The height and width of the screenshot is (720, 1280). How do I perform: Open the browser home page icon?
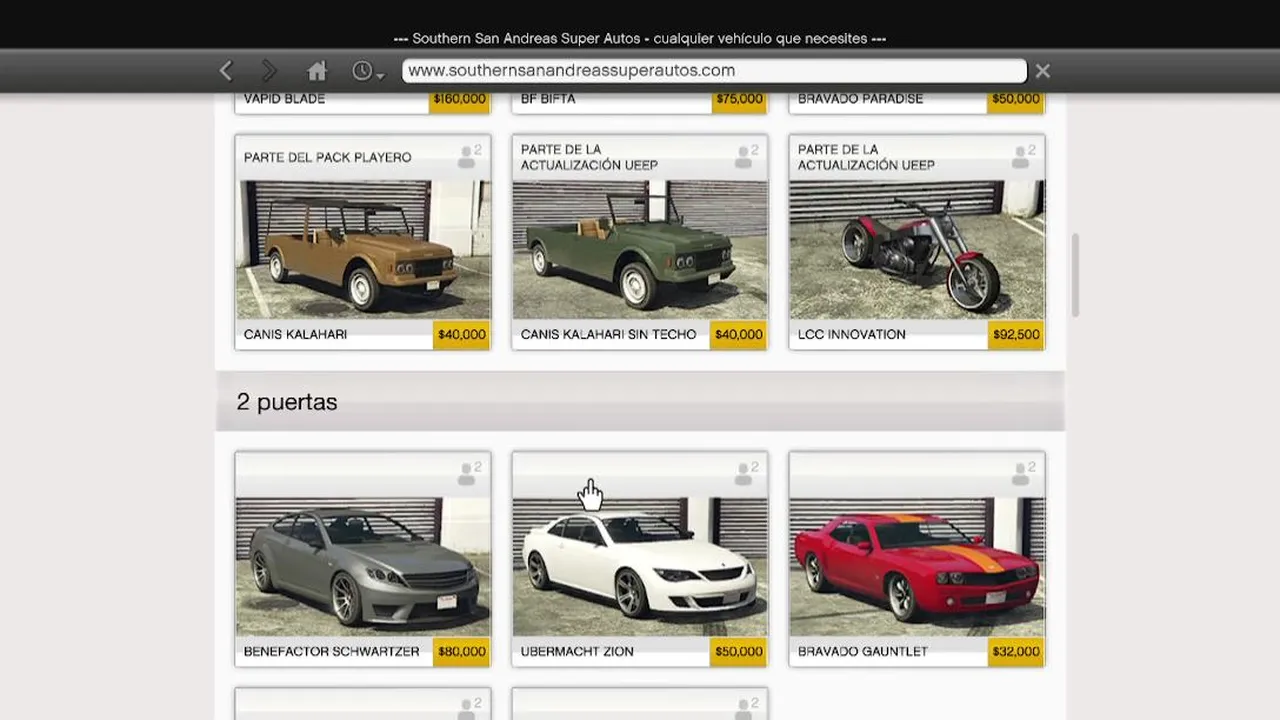(x=317, y=71)
